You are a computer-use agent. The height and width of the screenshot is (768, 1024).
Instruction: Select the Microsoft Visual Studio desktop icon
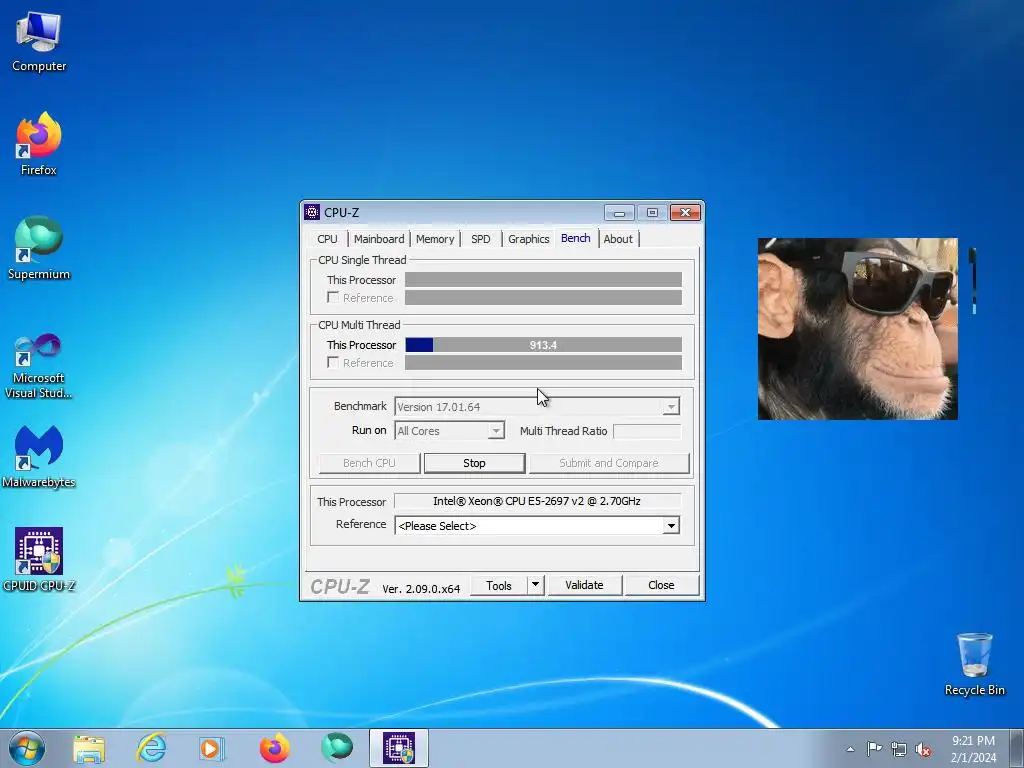coord(39,366)
